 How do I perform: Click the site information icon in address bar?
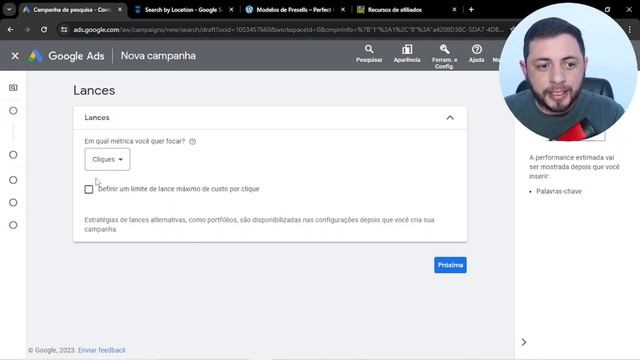point(64,29)
